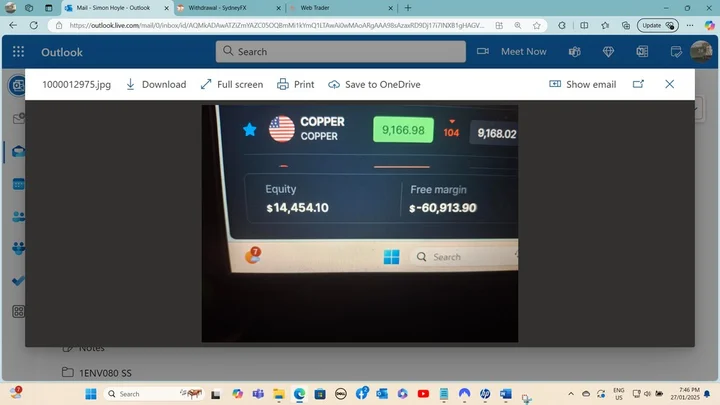Show hidden icons in system tray

pyautogui.click(x=571, y=394)
